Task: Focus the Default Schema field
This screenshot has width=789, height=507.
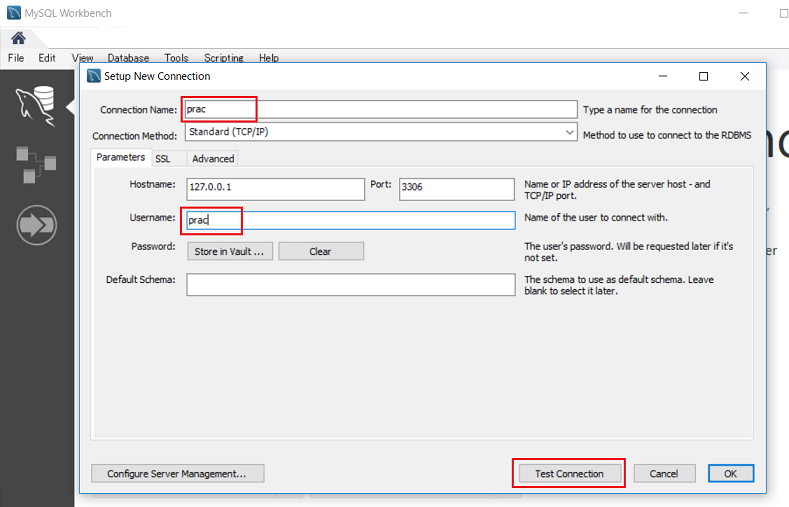Action: (351, 285)
